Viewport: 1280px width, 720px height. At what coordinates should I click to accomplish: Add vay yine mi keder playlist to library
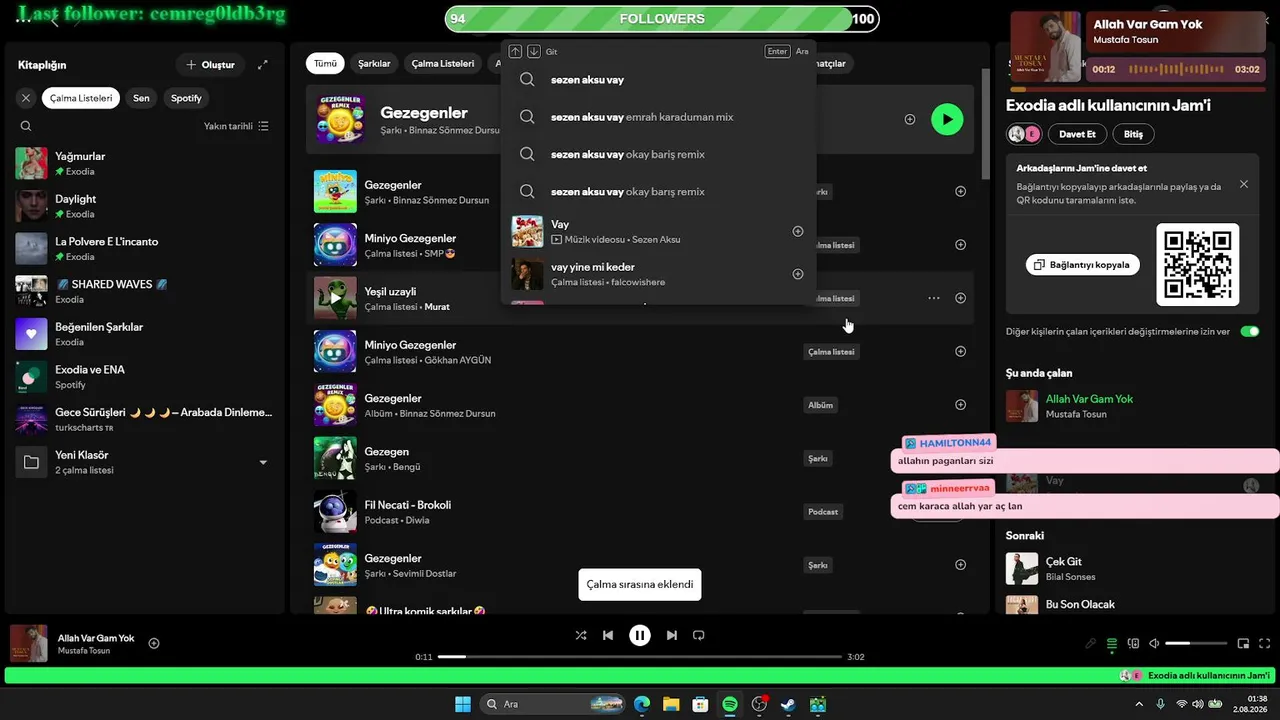click(x=798, y=274)
